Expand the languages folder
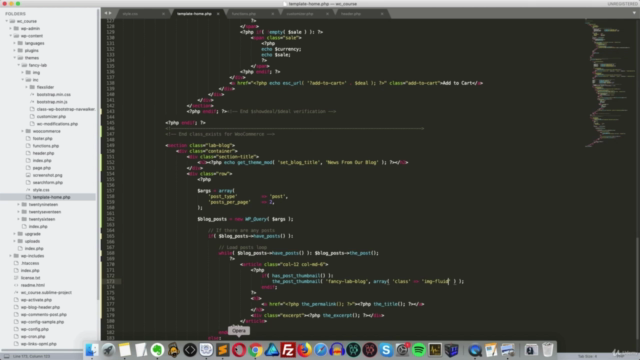 click(15, 43)
